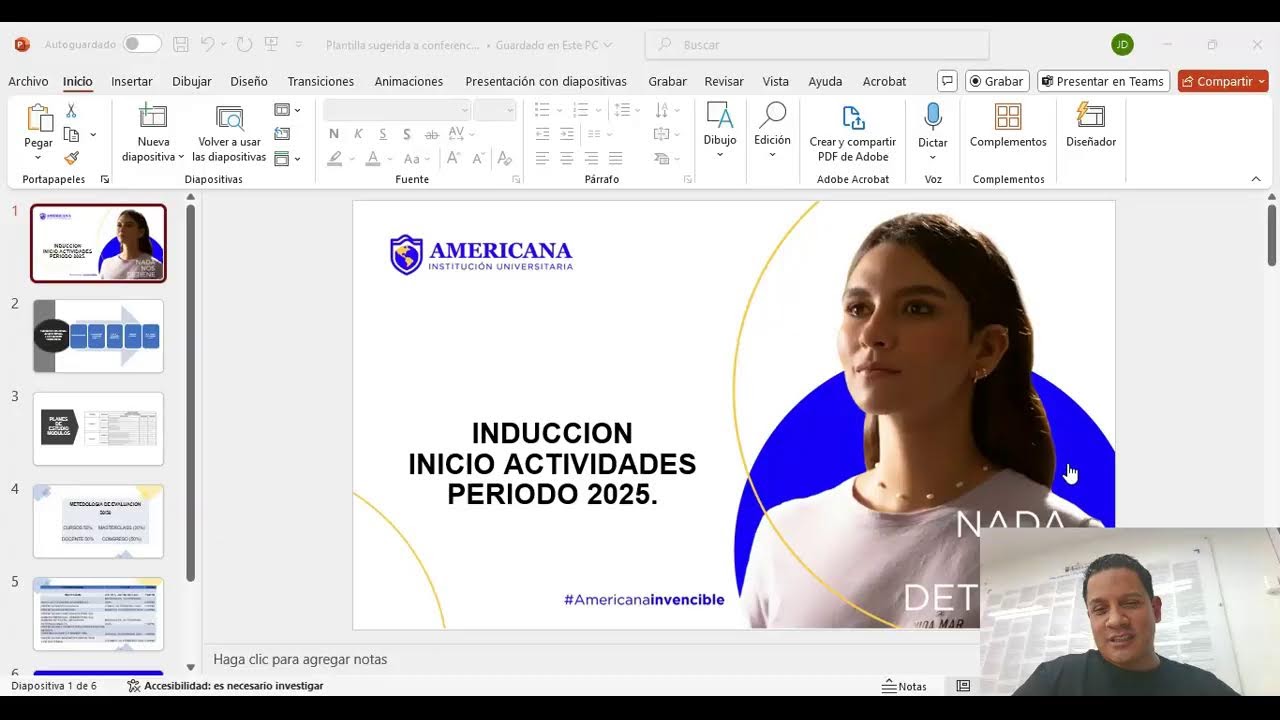The width and height of the screenshot is (1280, 720).
Task: Toggle Bold formatting
Action: (x=334, y=134)
